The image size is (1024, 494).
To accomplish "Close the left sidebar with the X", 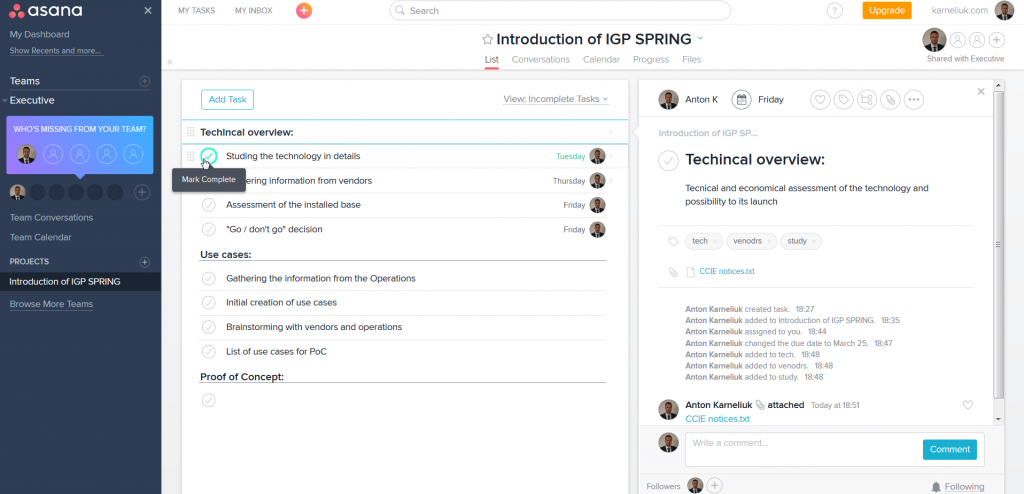I will (148, 10).
